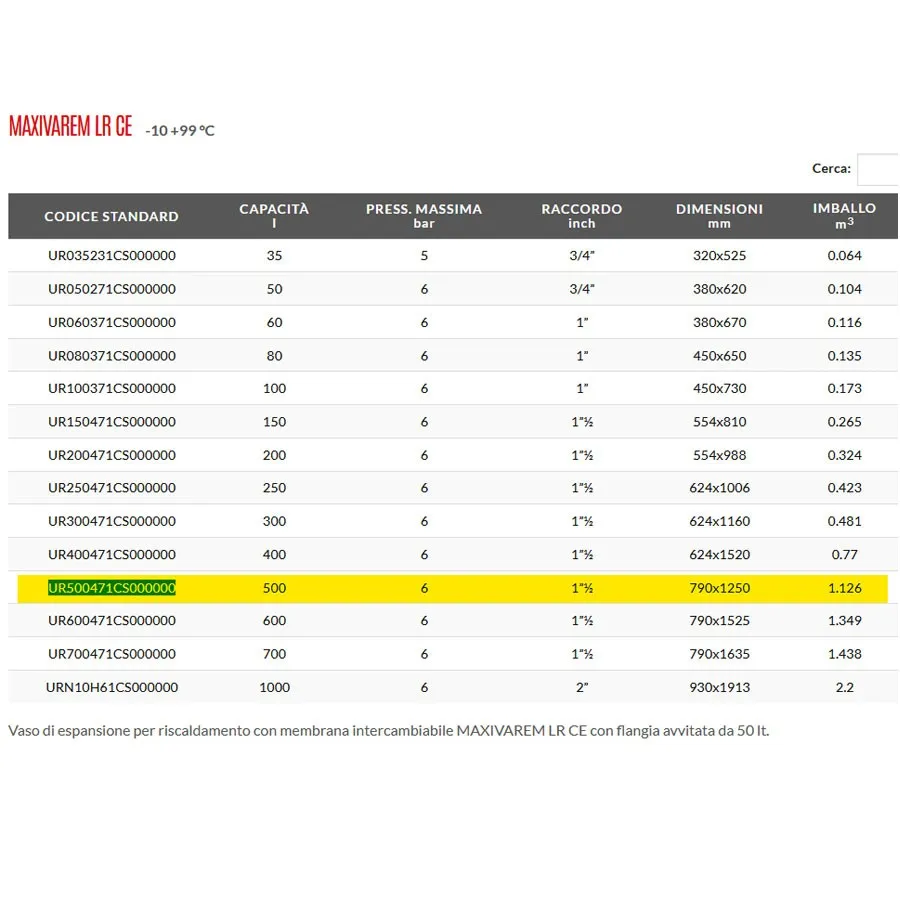
Task: Sort by Imballo column header
Action: [844, 216]
